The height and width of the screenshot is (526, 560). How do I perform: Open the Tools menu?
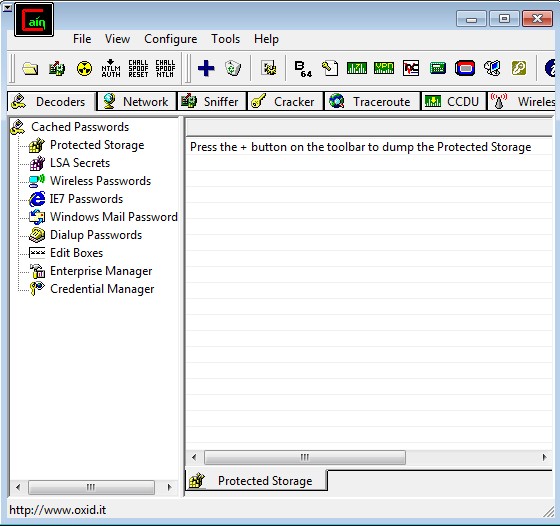coord(225,39)
